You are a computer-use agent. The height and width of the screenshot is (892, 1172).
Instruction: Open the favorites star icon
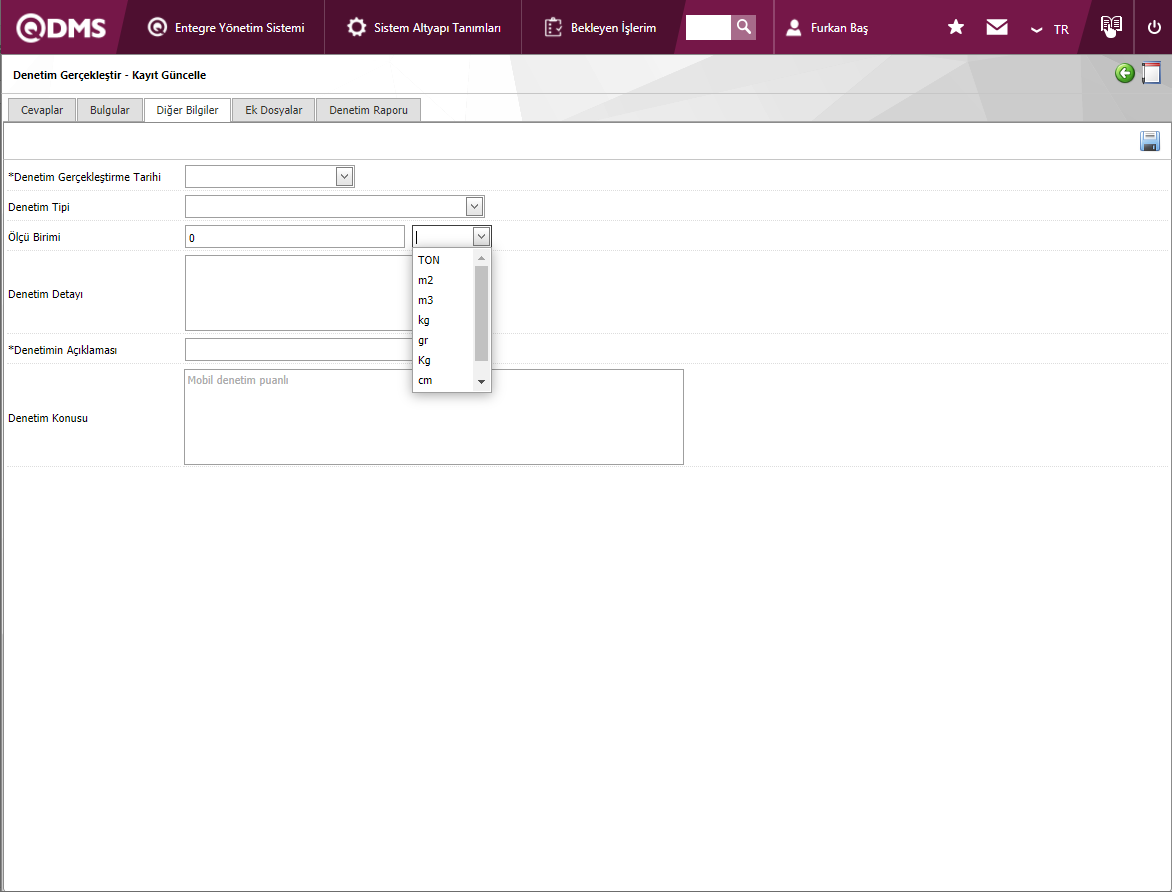pos(956,28)
